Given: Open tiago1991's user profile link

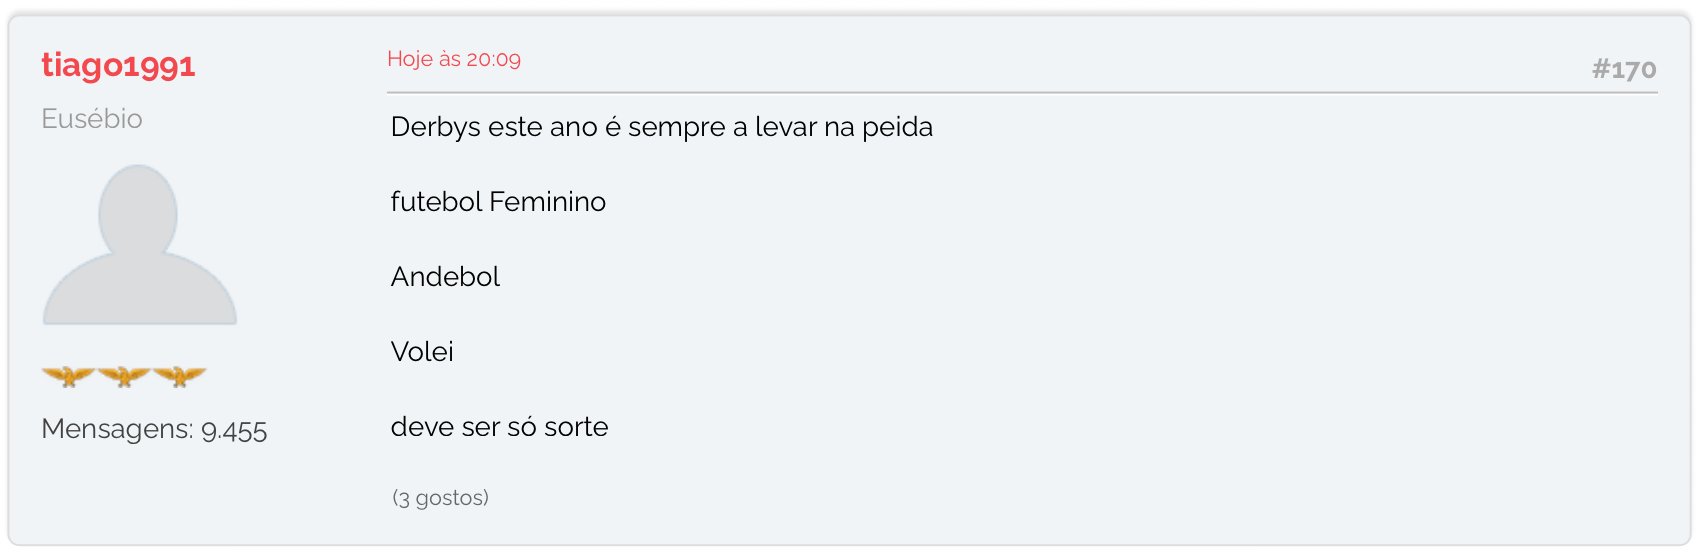Looking at the screenshot, I should (118, 66).
